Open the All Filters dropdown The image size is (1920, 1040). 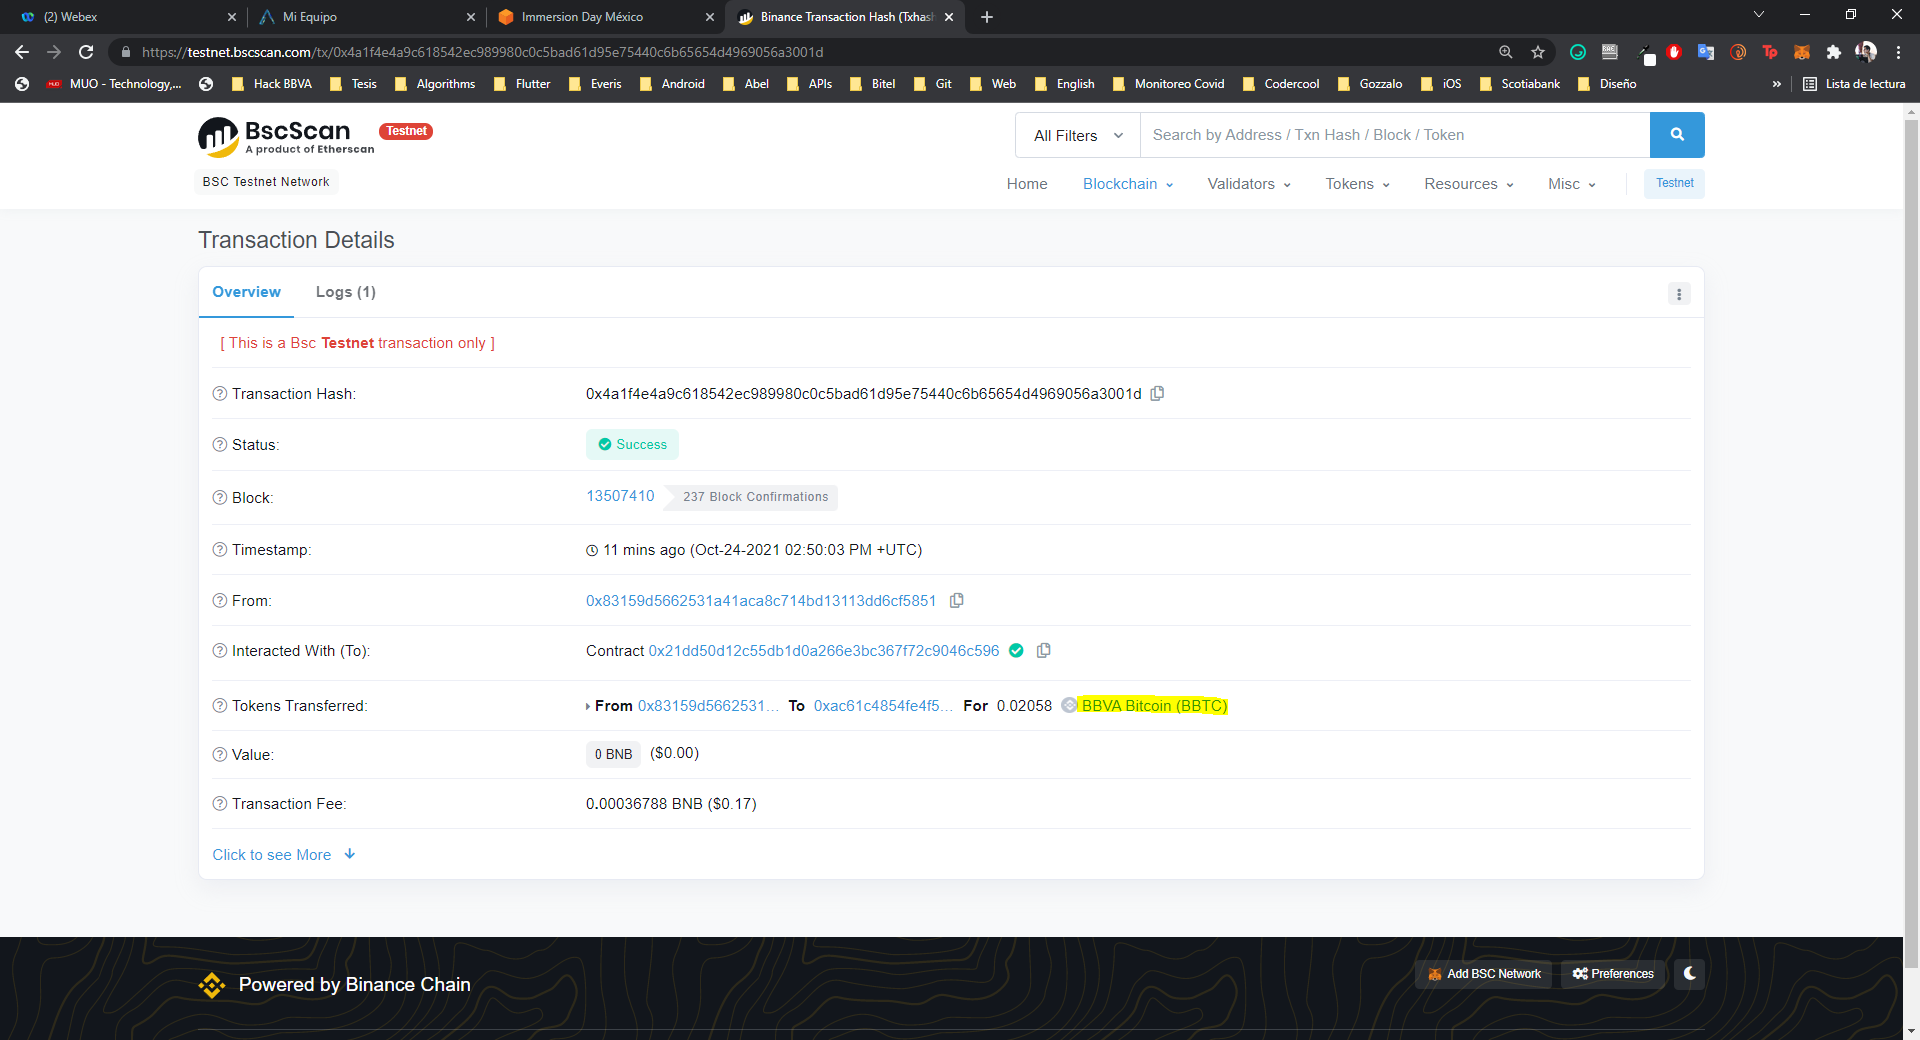(x=1078, y=135)
